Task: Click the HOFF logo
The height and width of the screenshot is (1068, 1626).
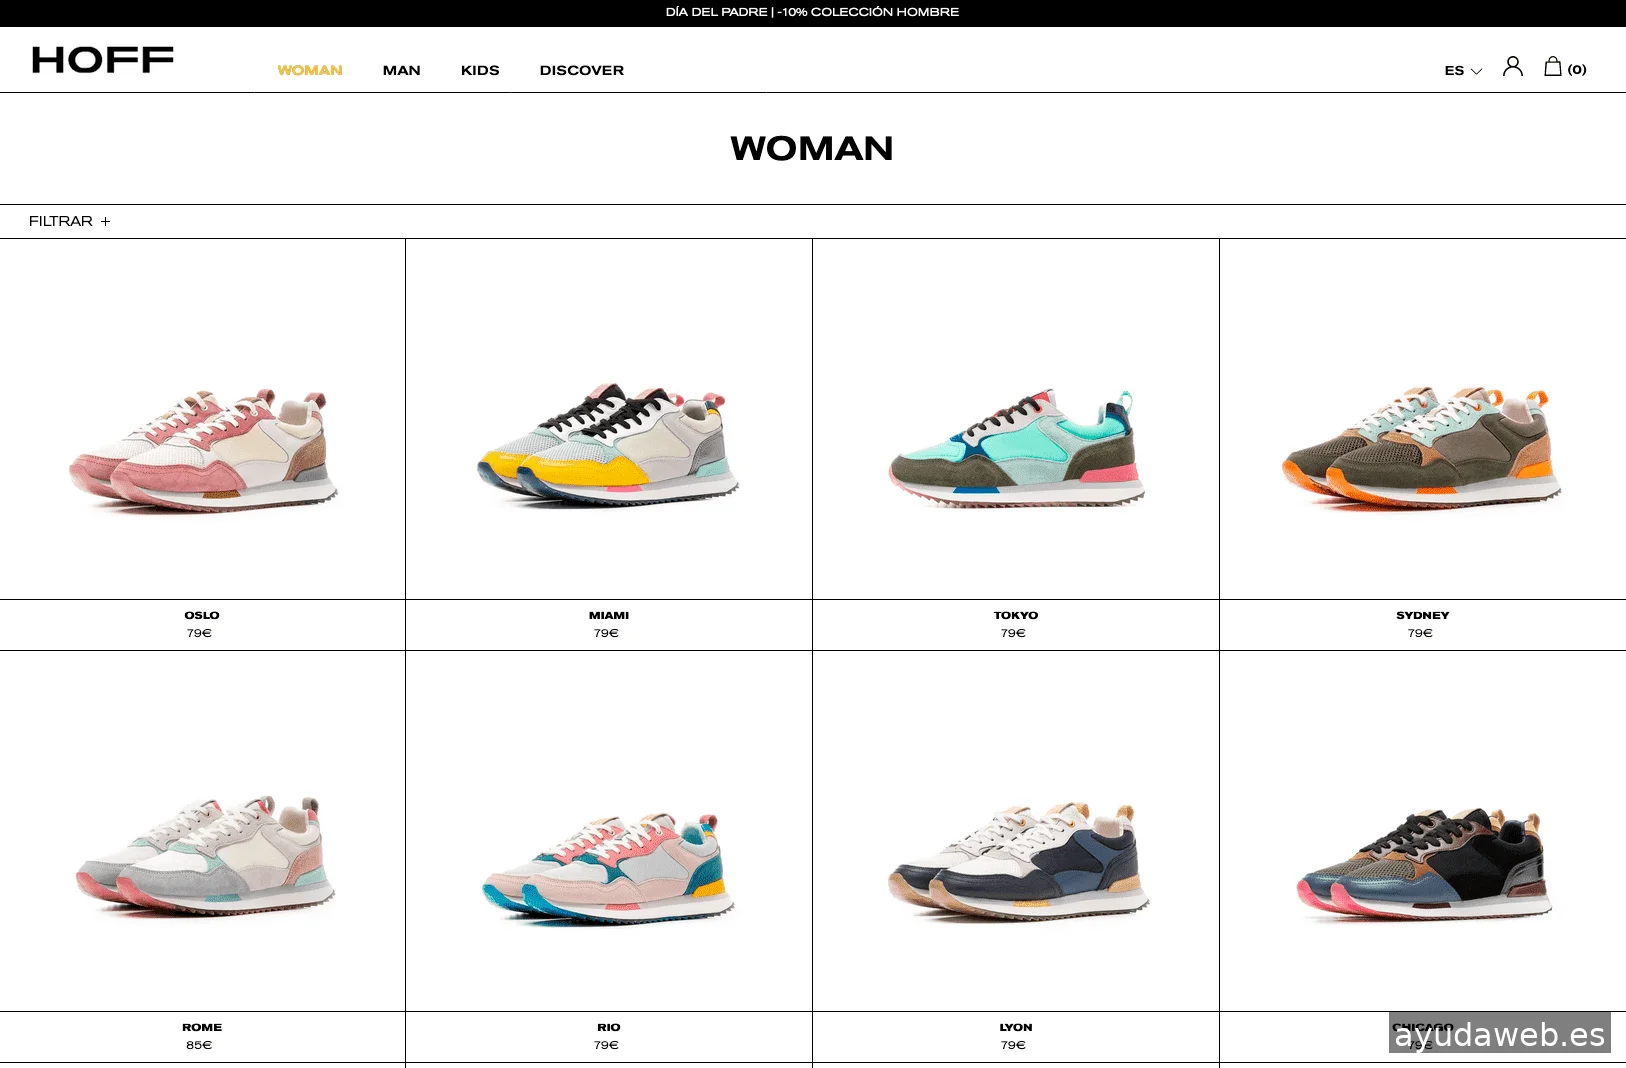Action: click(103, 60)
